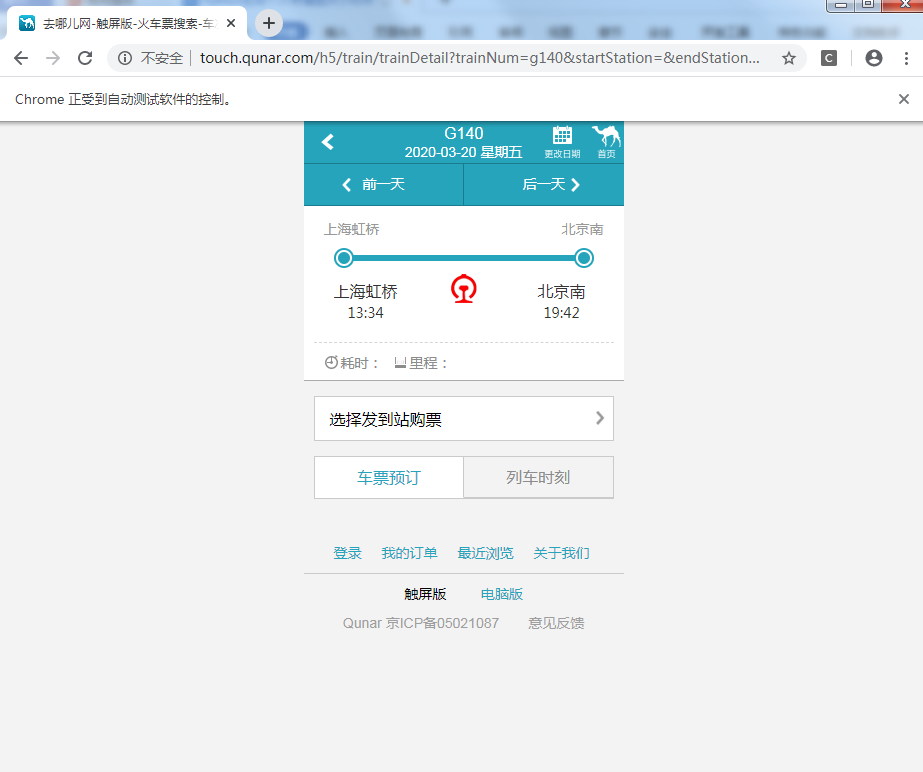Go back with the white arrow in G140 header
Screen dimensions: 923x772
click(328, 142)
